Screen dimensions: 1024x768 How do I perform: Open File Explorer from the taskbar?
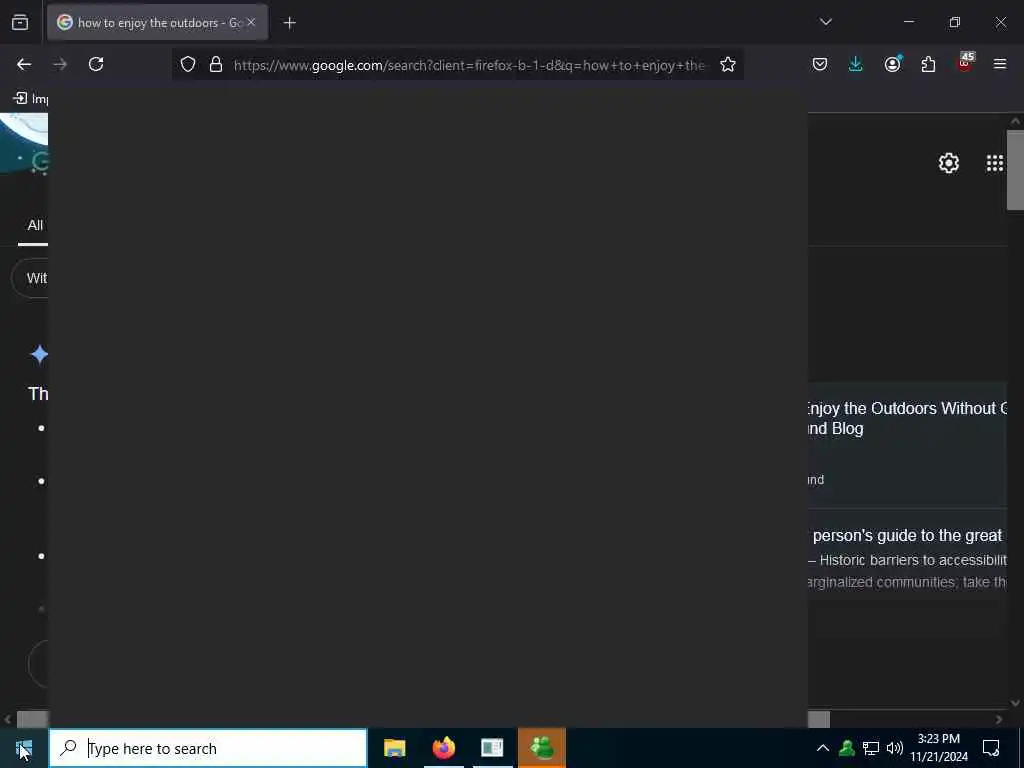pos(394,748)
